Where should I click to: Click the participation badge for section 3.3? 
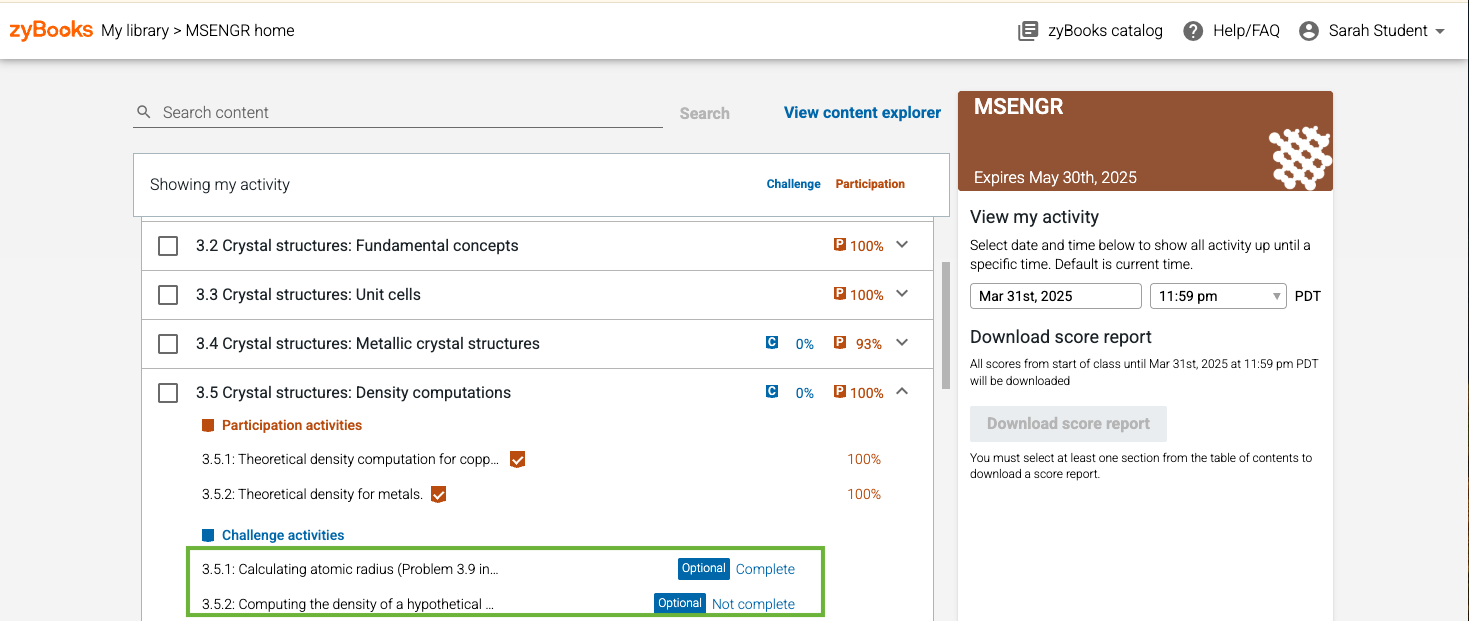click(x=840, y=294)
